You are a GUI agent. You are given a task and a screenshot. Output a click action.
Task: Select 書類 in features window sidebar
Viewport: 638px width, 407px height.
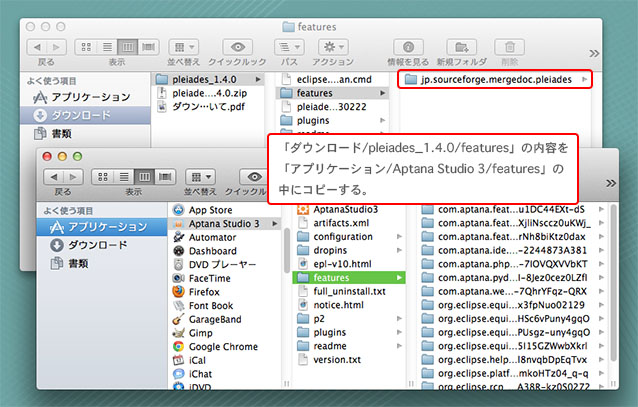coord(85,133)
